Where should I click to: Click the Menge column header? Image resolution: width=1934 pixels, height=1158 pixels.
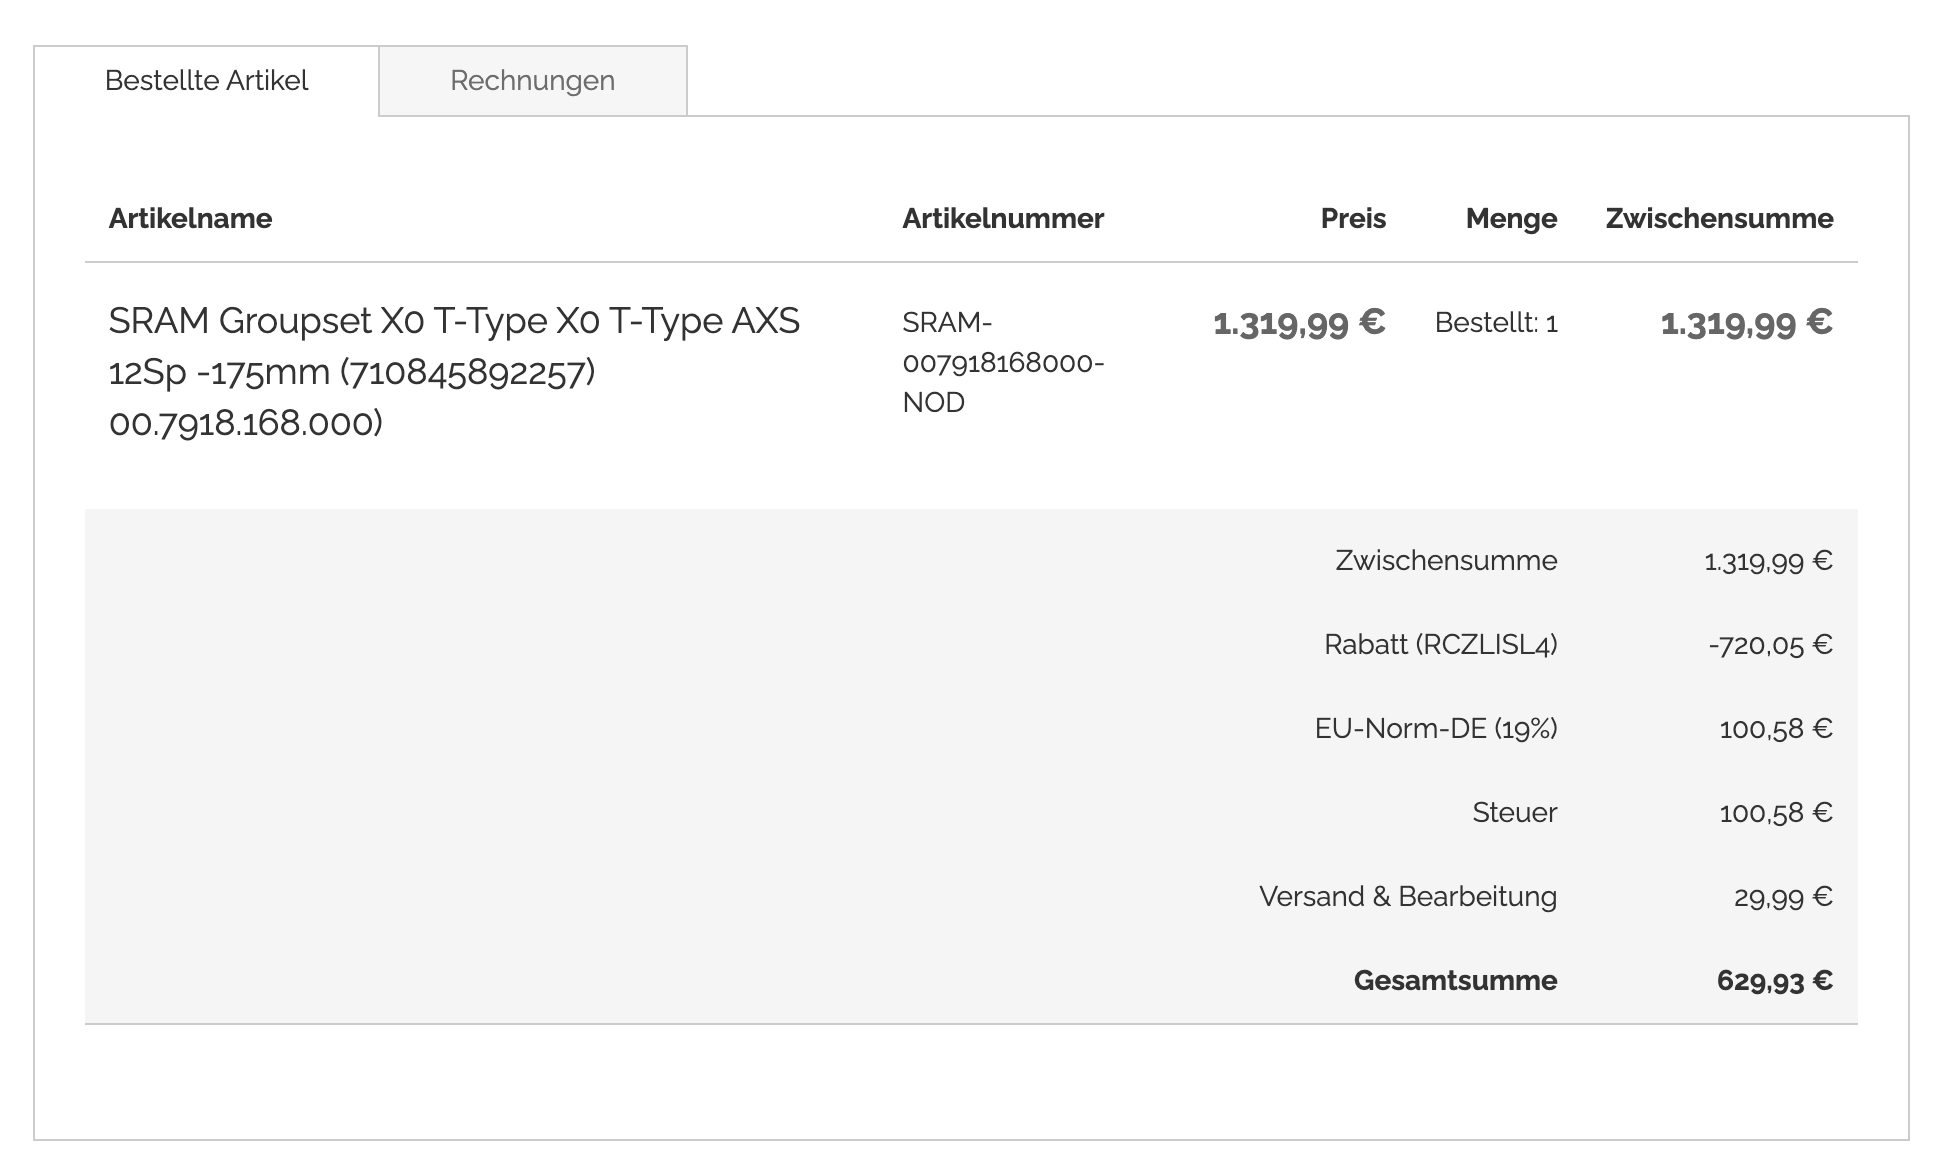(1510, 219)
